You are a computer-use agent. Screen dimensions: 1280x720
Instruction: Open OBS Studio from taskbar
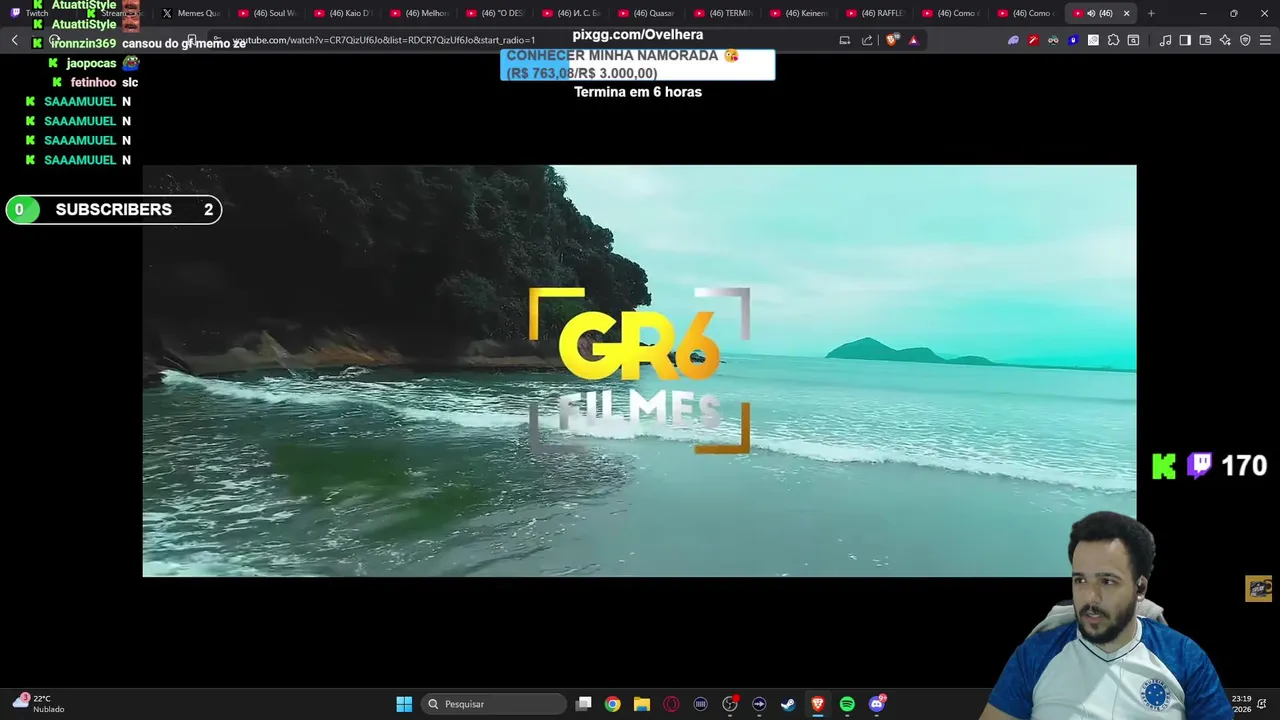[730, 704]
